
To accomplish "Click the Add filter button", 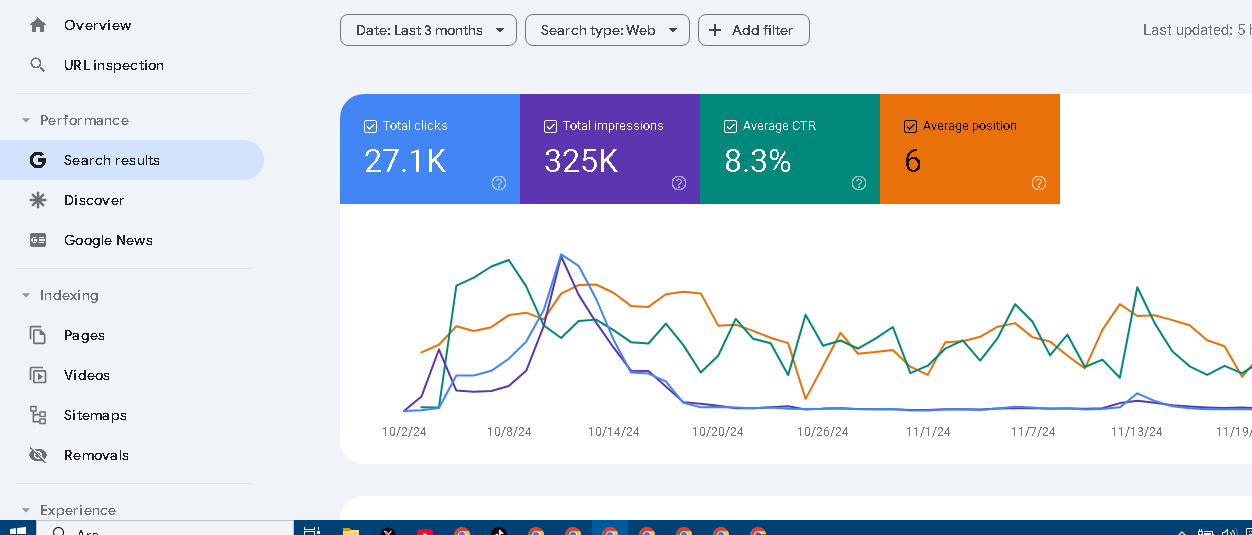I will (753, 30).
